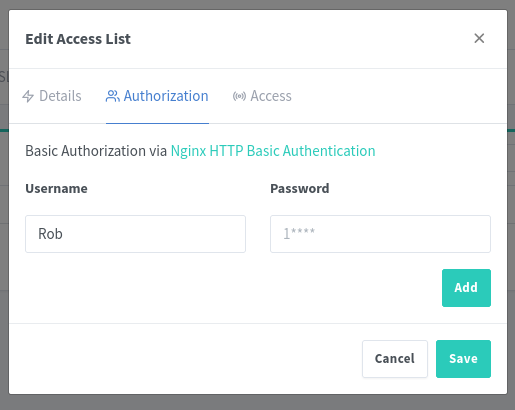The image size is (515, 410).
Task: Select the Authorization tab label
Action: click(166, 96)
